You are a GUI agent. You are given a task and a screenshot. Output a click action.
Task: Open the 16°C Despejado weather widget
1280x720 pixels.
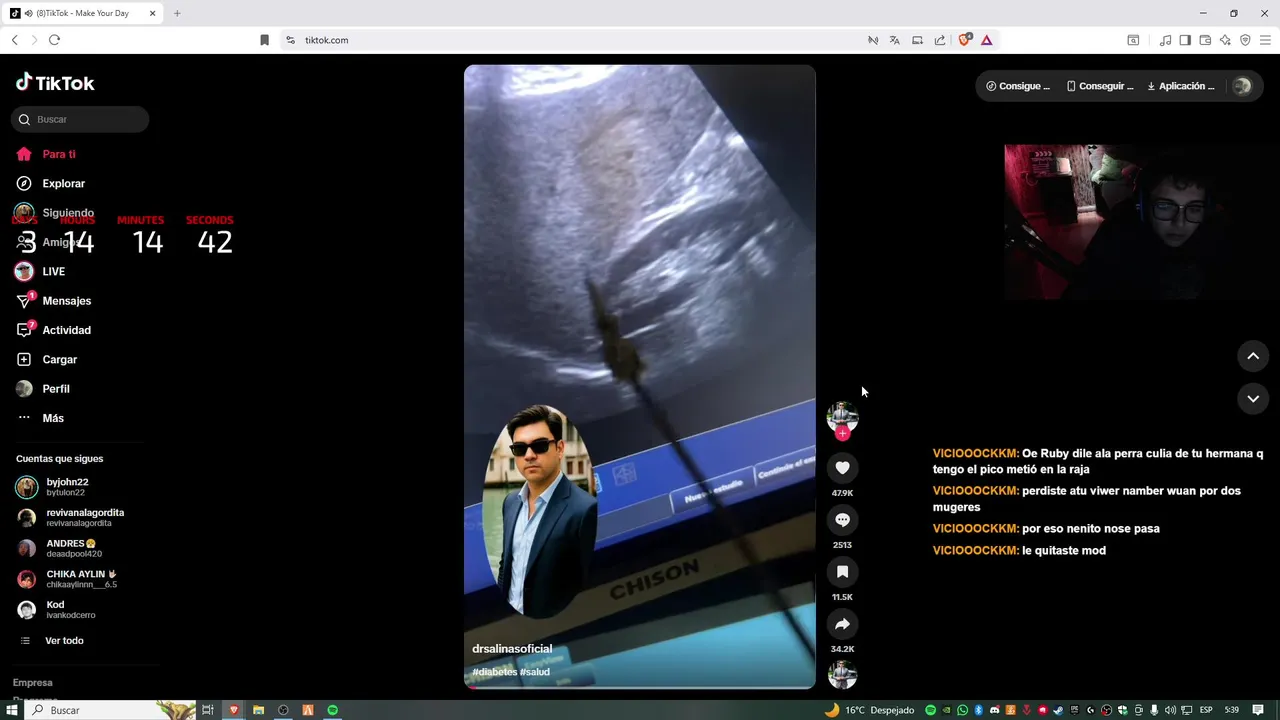tap(869, 710)
